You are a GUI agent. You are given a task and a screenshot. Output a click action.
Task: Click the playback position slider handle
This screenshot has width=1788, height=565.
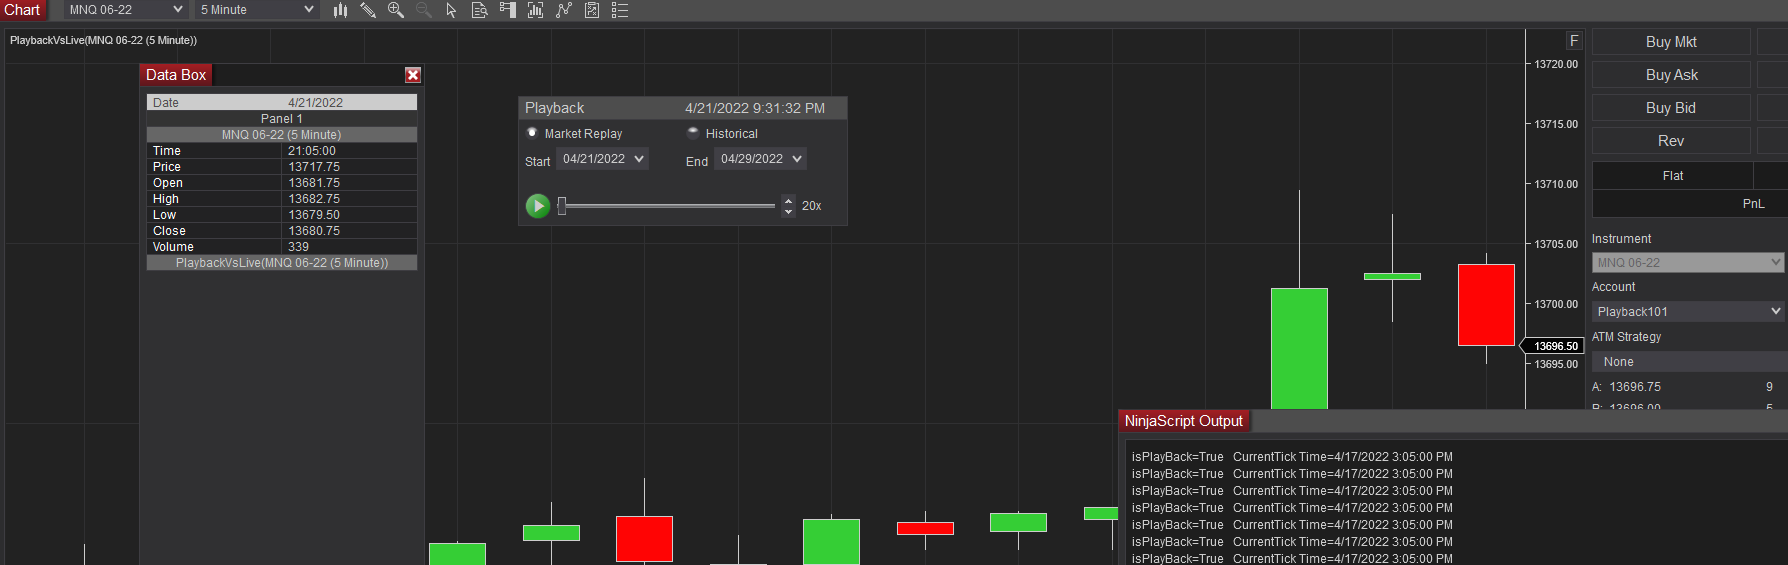(562, 205)
